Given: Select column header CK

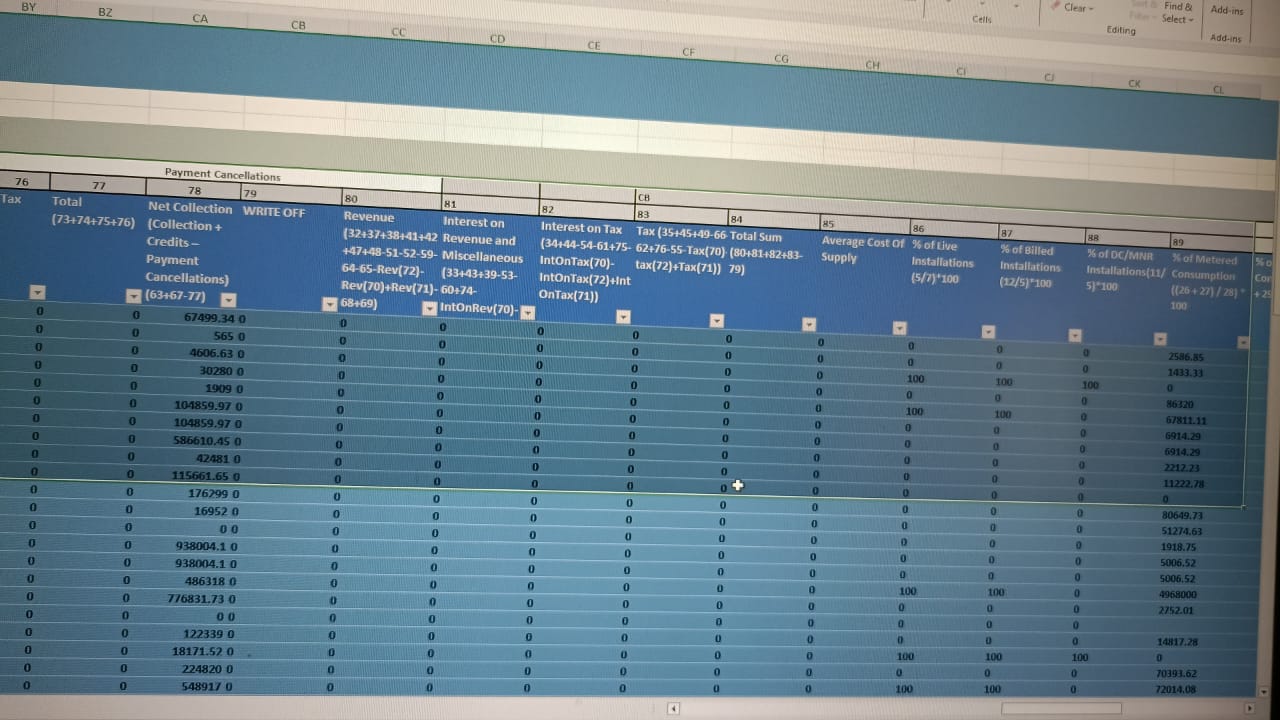Looking at the screenshot, I should pyautogui.click(x=1134, y=84).
